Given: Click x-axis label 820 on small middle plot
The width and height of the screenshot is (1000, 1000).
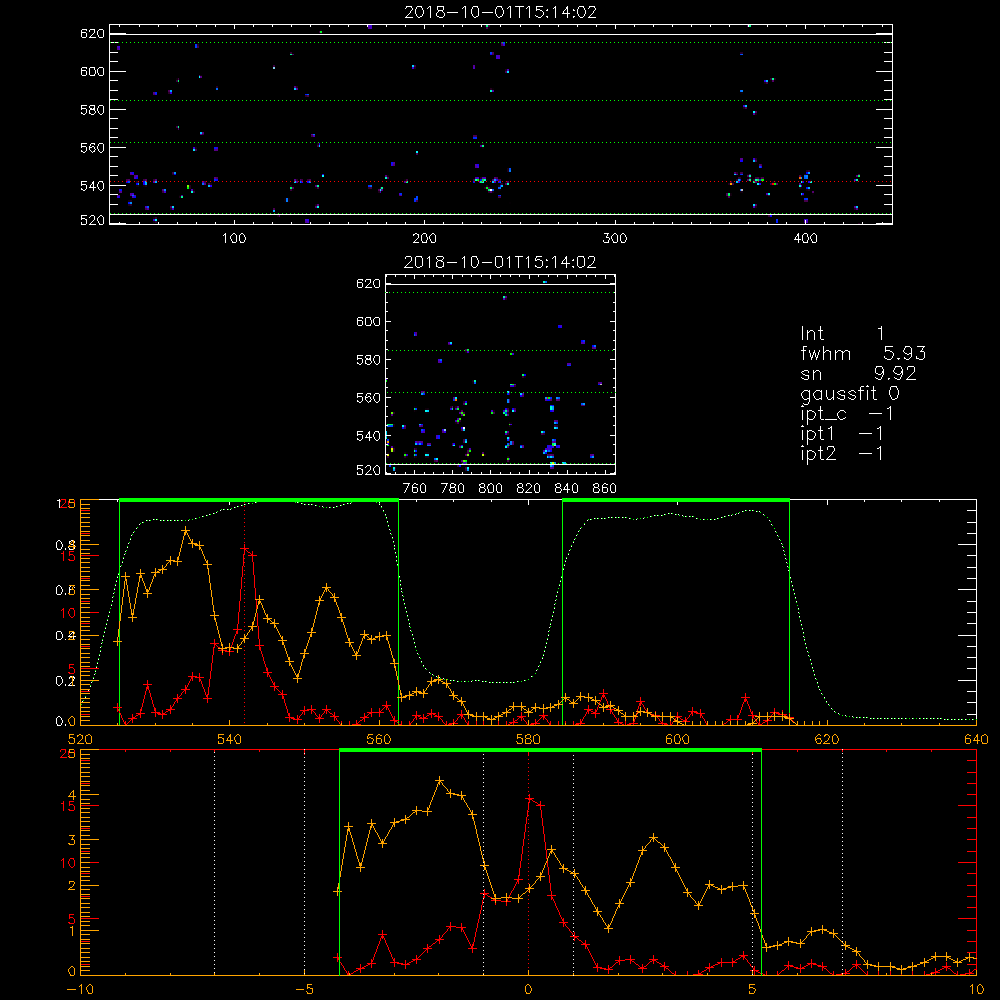Looking at the screenshot, I should [529, 489].
